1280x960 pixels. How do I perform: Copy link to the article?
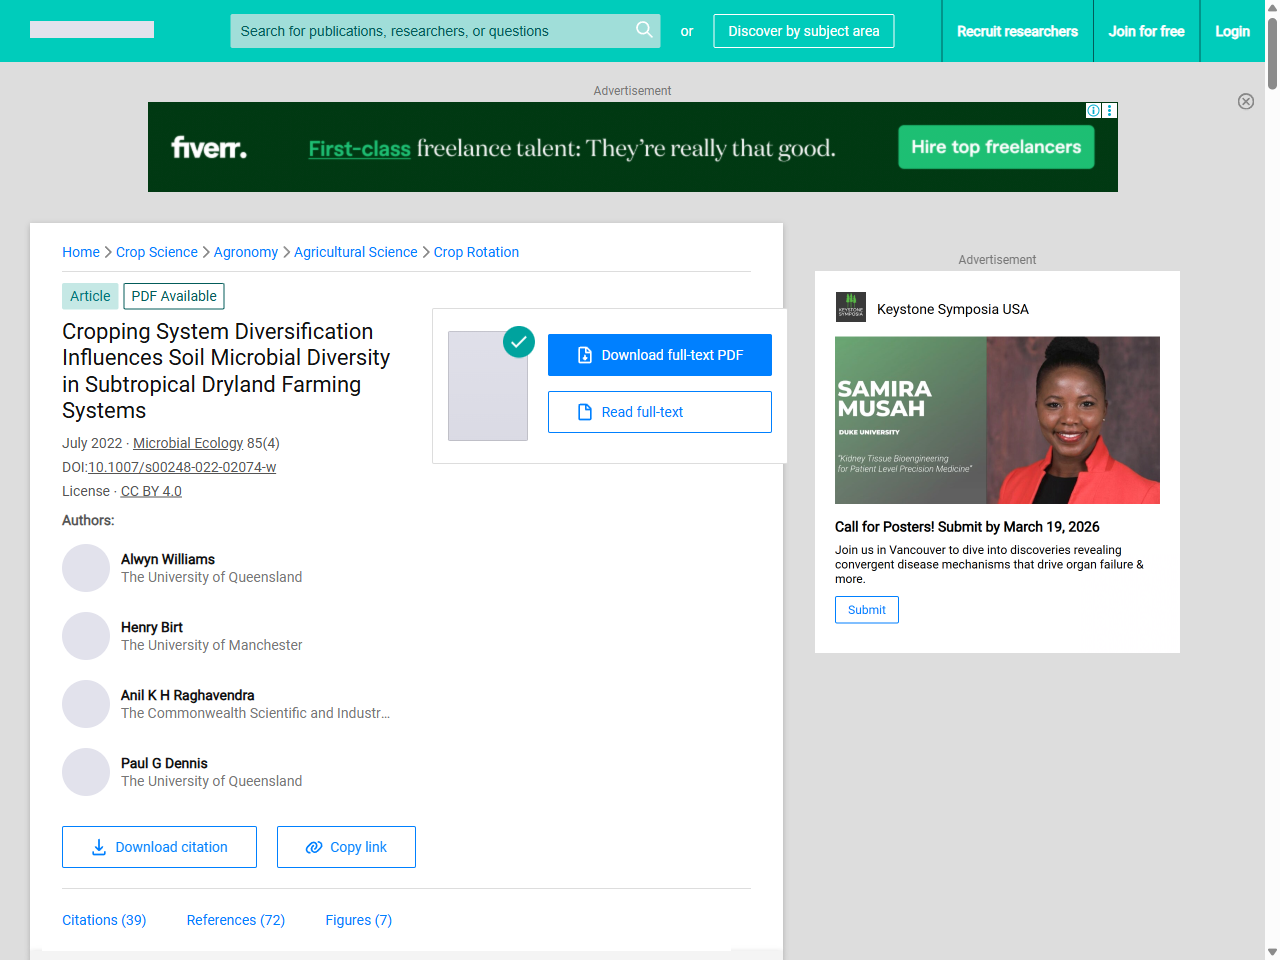click(346, 847)
